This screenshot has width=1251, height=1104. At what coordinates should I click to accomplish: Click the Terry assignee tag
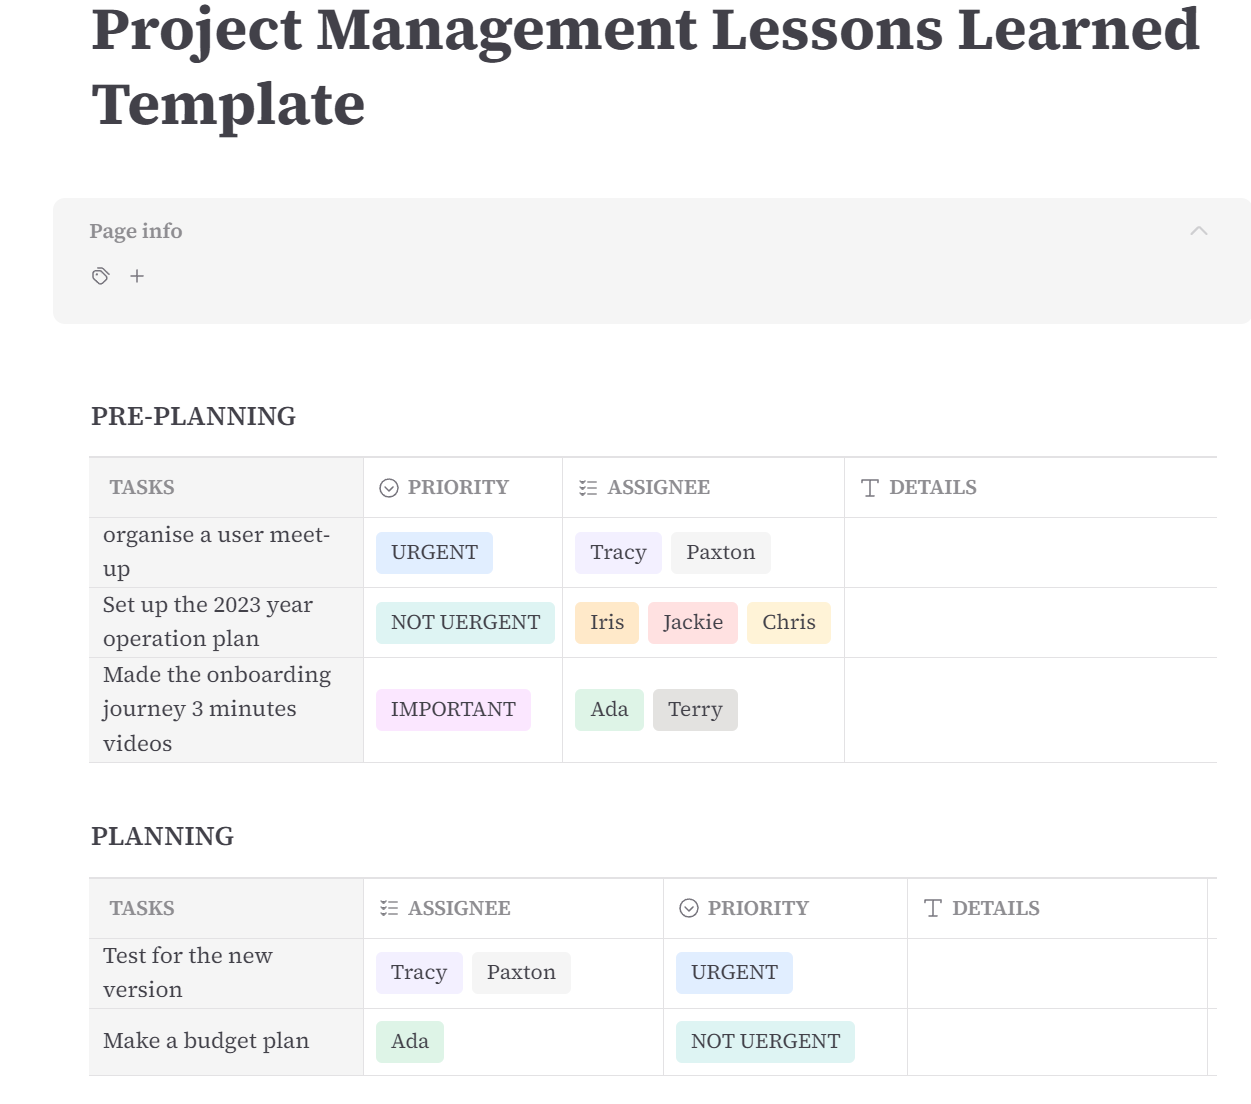[695, 710]
